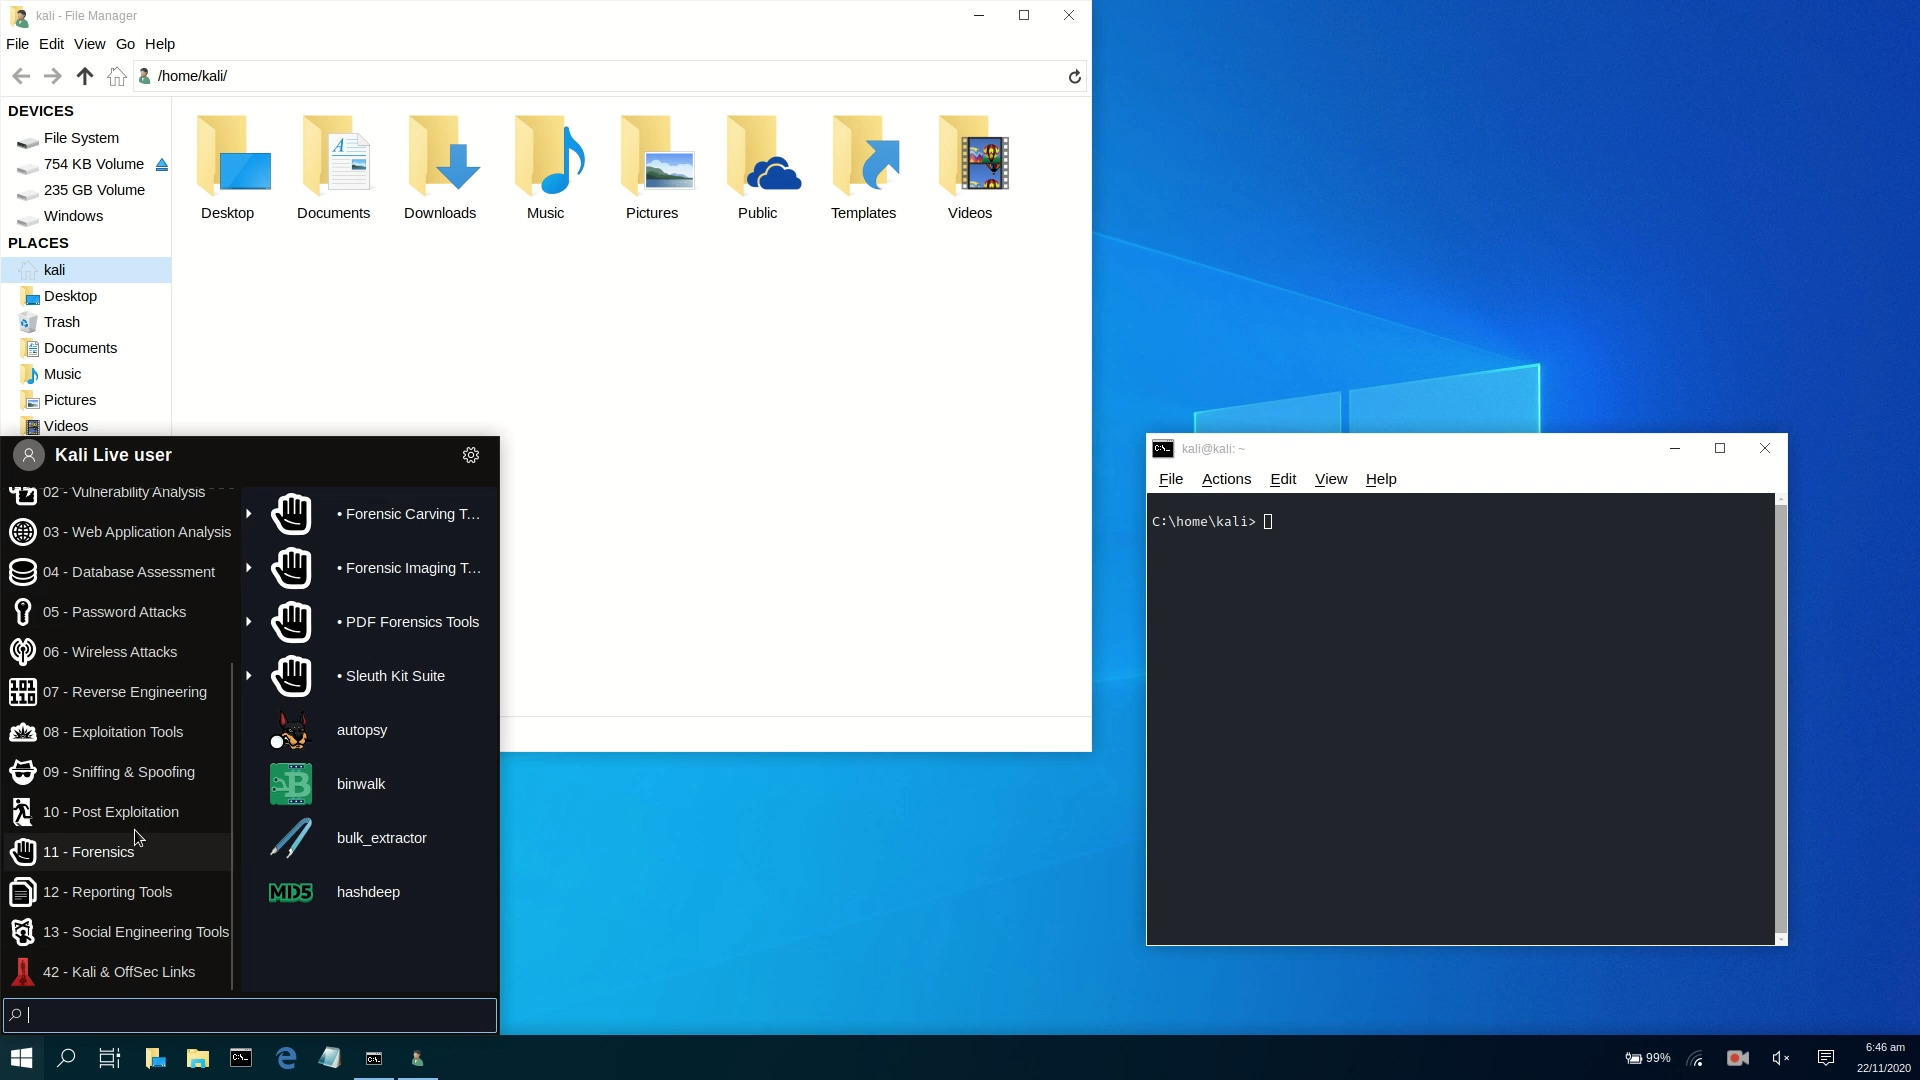
Task: Select 12 - Reporting Tools category
Action: tap(120, 892)
